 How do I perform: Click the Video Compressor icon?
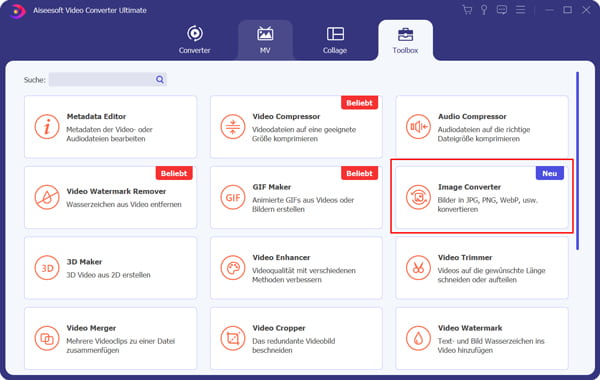[233, 127]
